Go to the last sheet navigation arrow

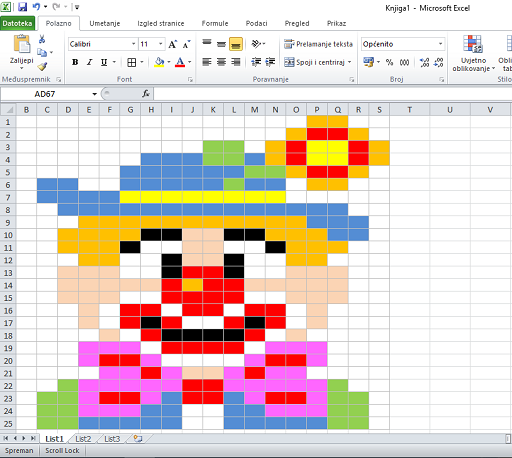coord(33,438)
